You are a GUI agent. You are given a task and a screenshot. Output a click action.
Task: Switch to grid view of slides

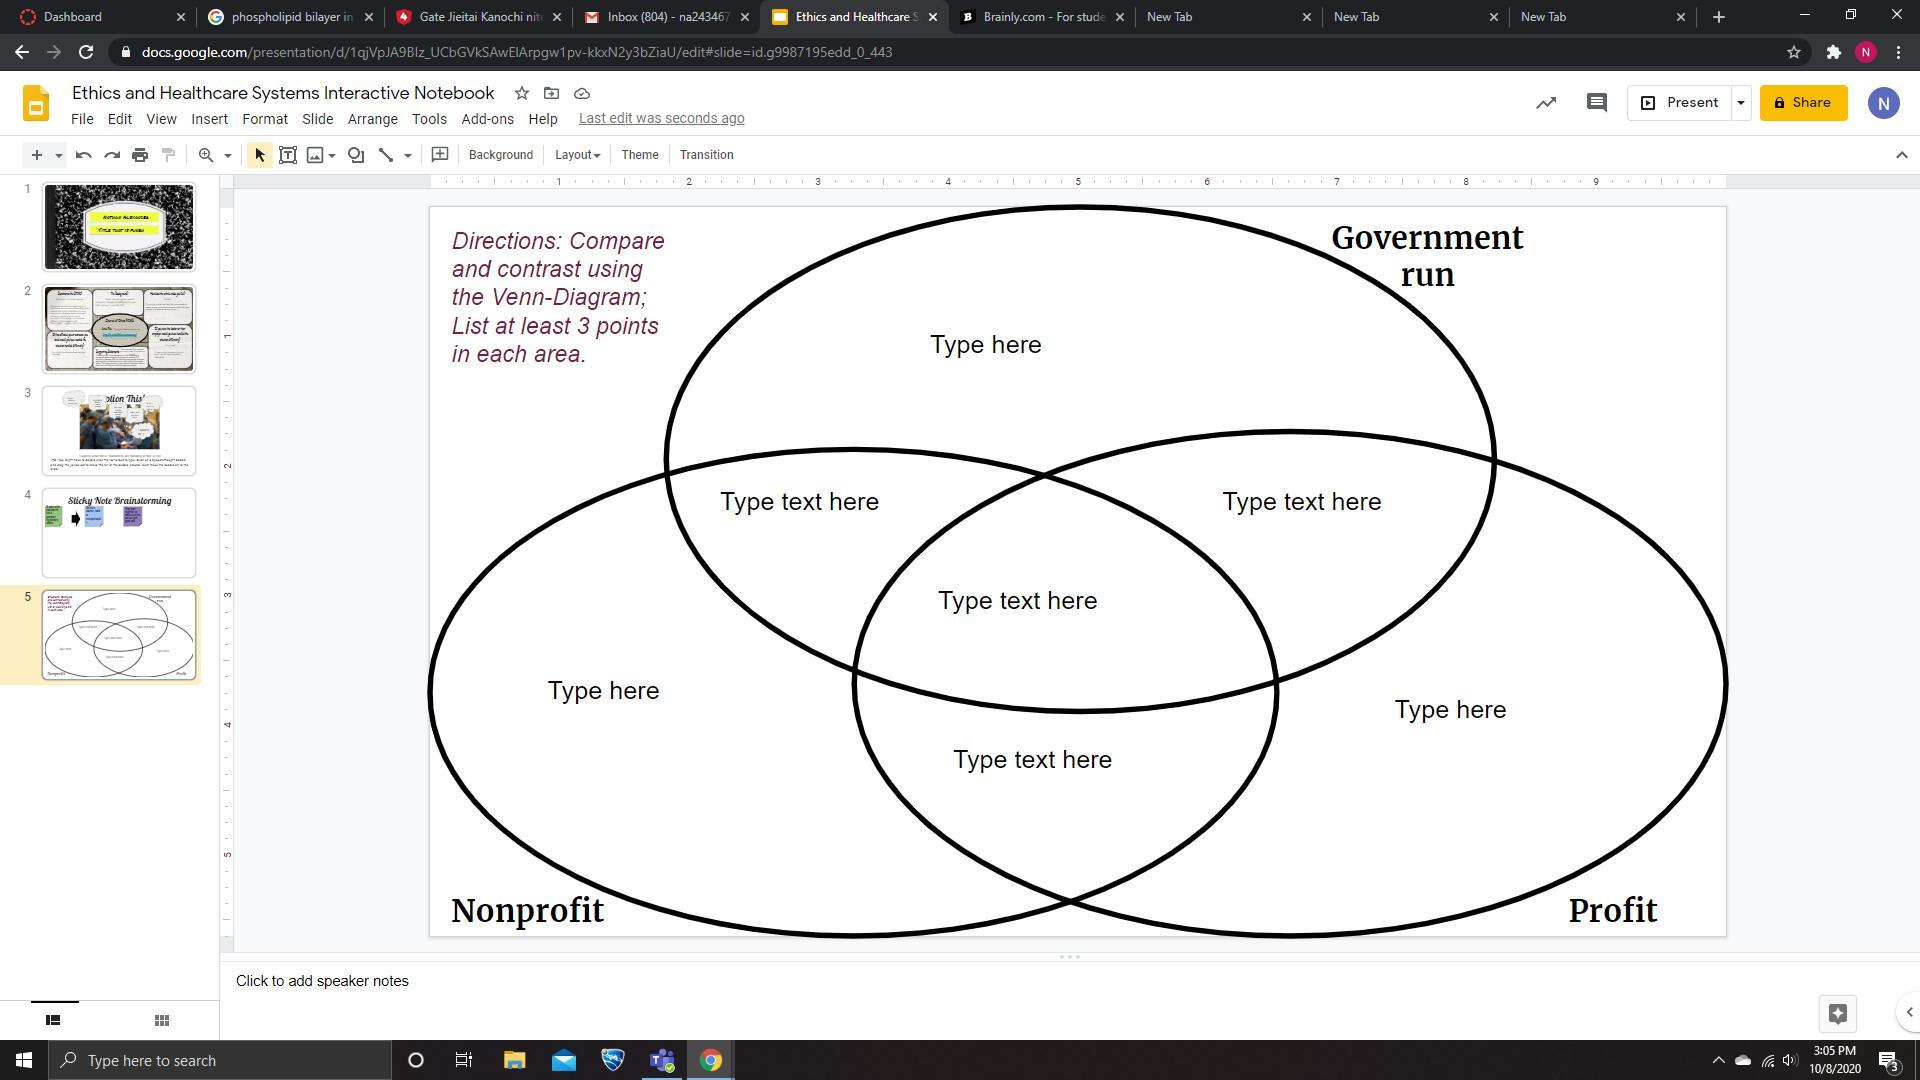162,1020
